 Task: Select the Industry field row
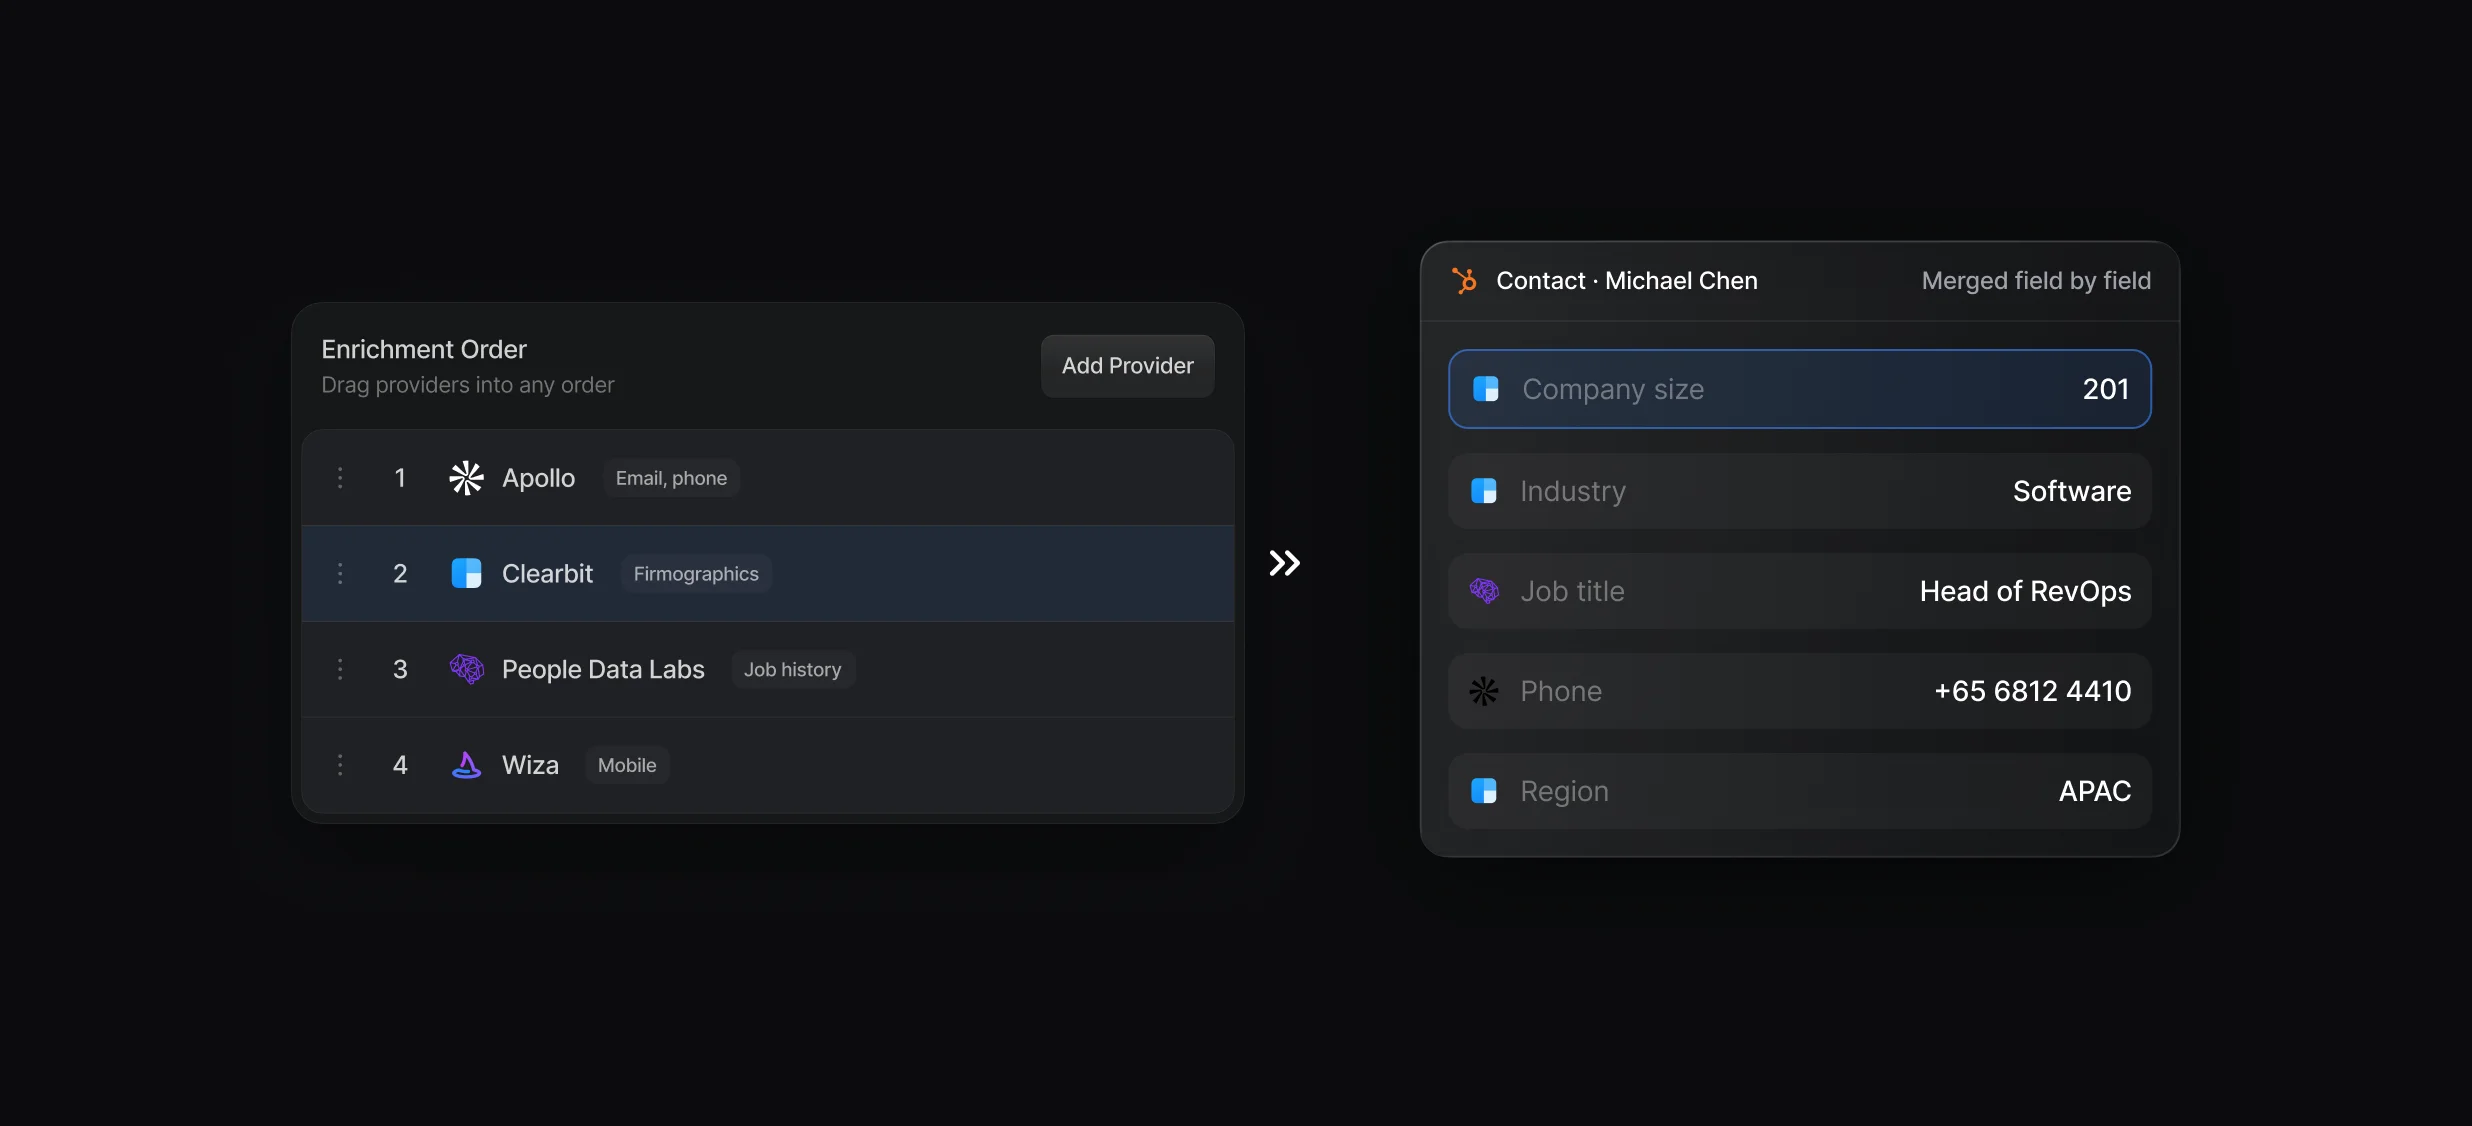1800,491
